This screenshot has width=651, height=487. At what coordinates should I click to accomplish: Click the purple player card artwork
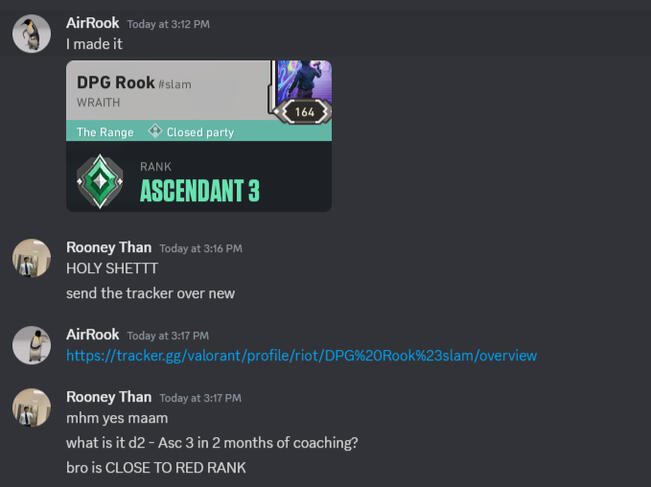click(x=304, y=81)
